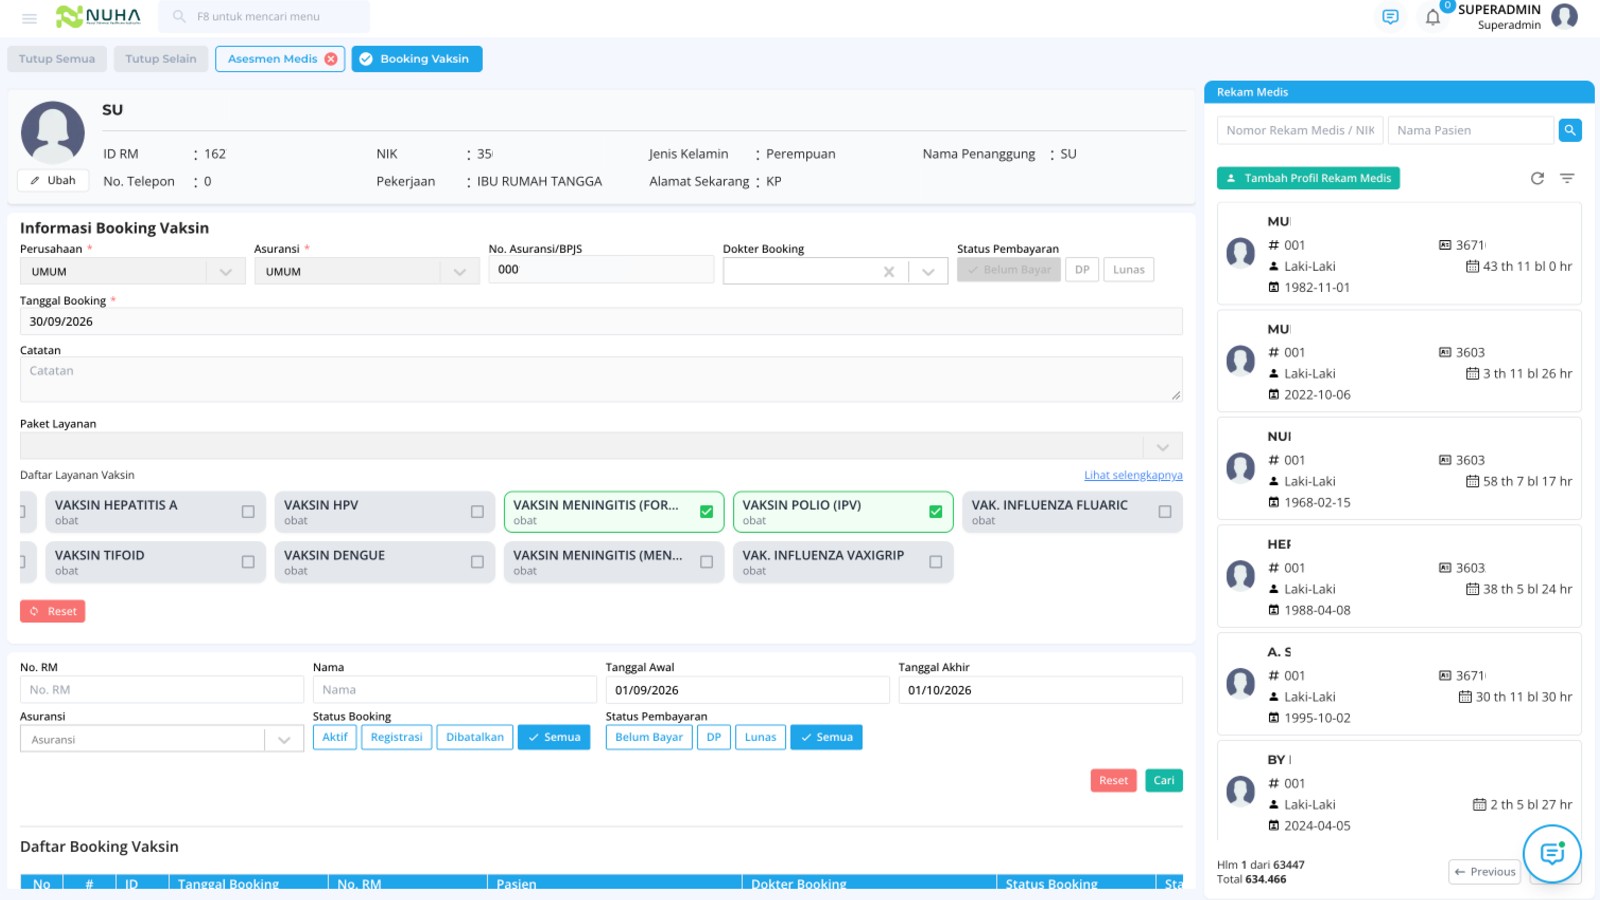The width and height of the screenshot is (1600, 900).
Task: Check VAK. INFLUENZA FLUARIC checkbox
Action: tap(1165, 512)
